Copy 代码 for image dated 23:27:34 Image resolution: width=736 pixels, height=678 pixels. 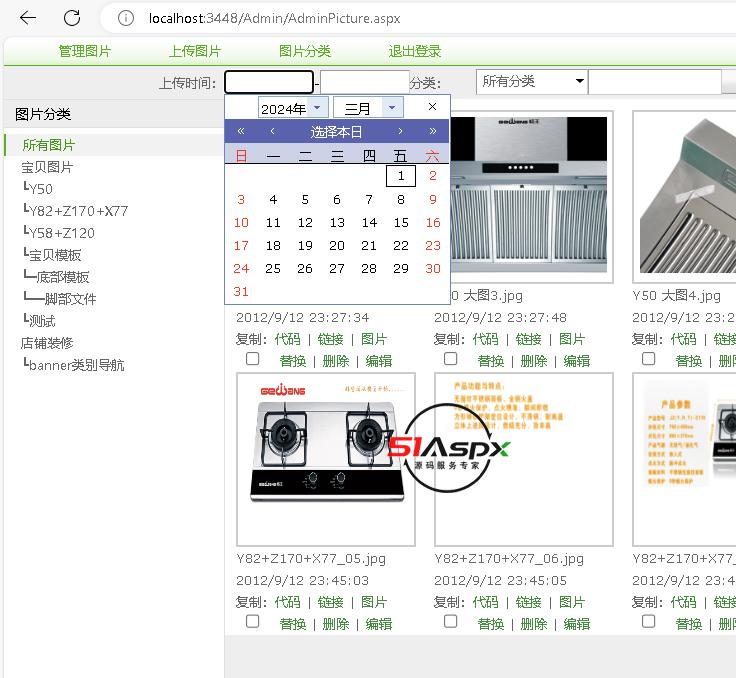287,339
